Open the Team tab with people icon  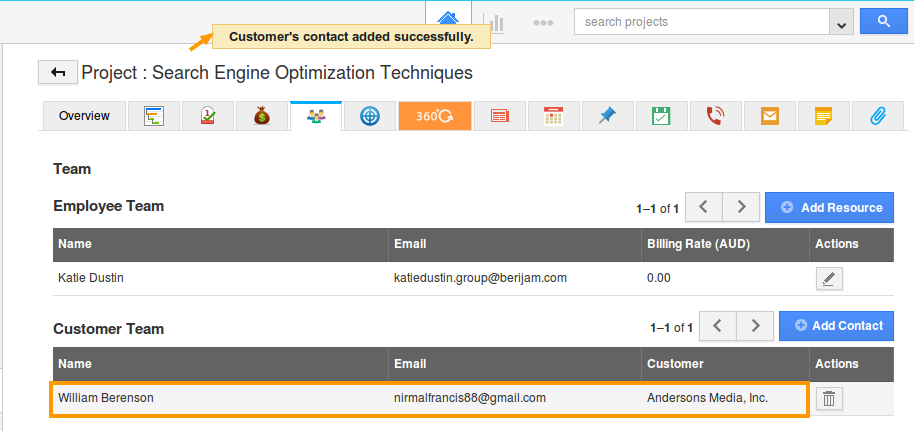click(x=316, y=116)
